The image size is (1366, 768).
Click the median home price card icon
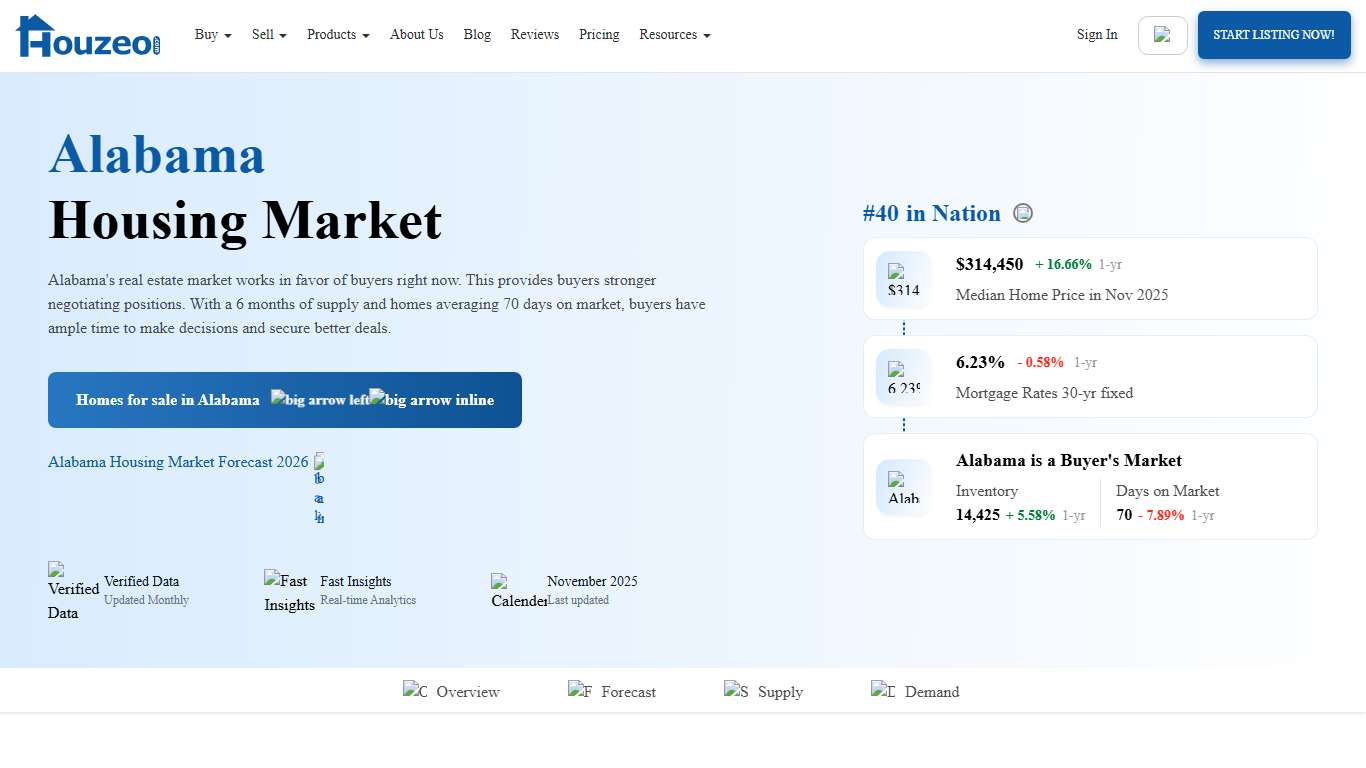(903, 279)
